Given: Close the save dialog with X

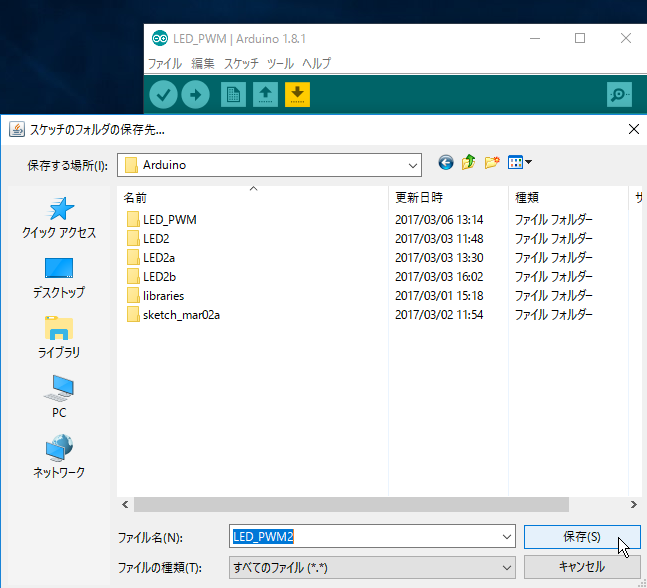Looking at the screenshot, I should [x=633, y=130].
